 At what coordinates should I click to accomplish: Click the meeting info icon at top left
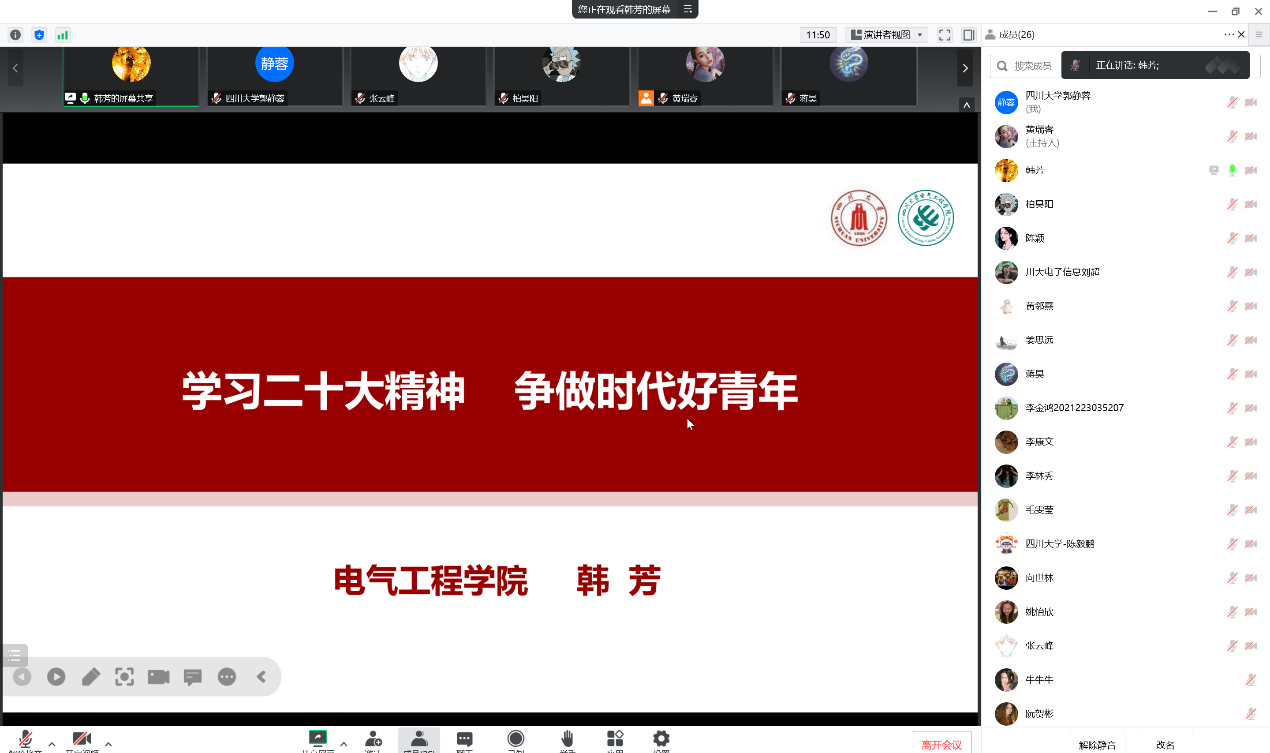click(15, 35)
